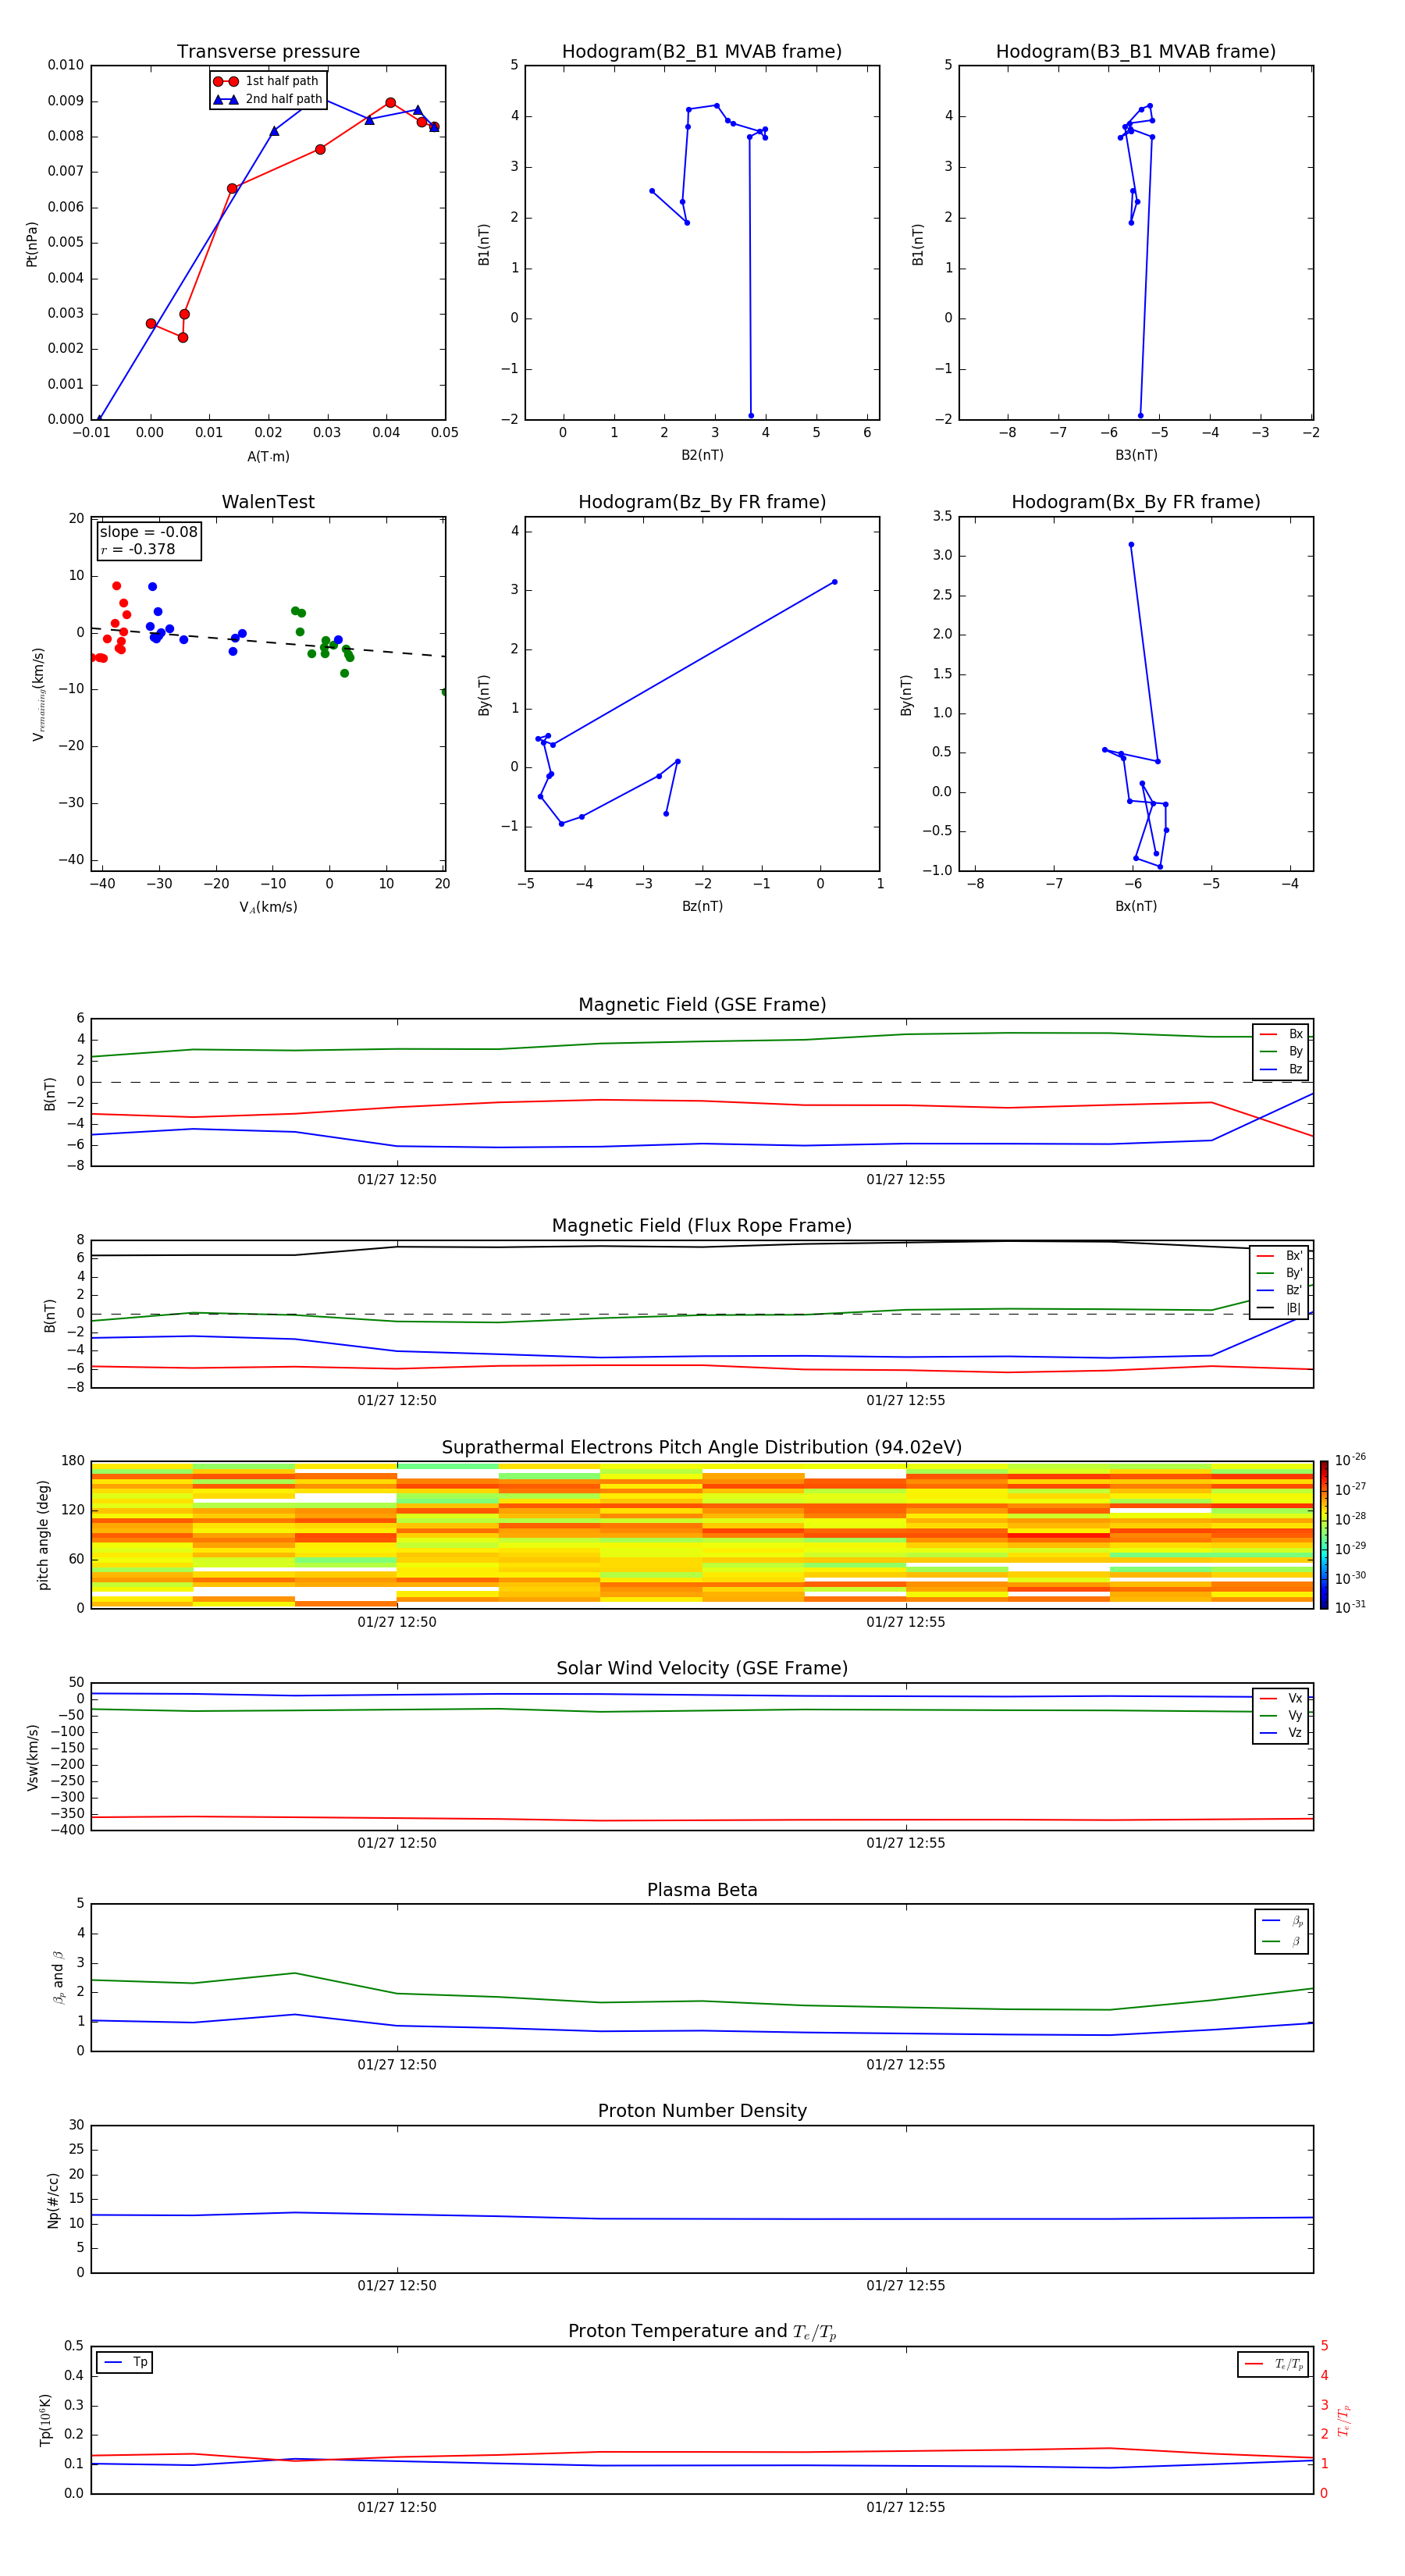Click the "Hodogram(B2_B1 MVAB frame)" title
1405x2576 pixels.
[x=702, y=52]
